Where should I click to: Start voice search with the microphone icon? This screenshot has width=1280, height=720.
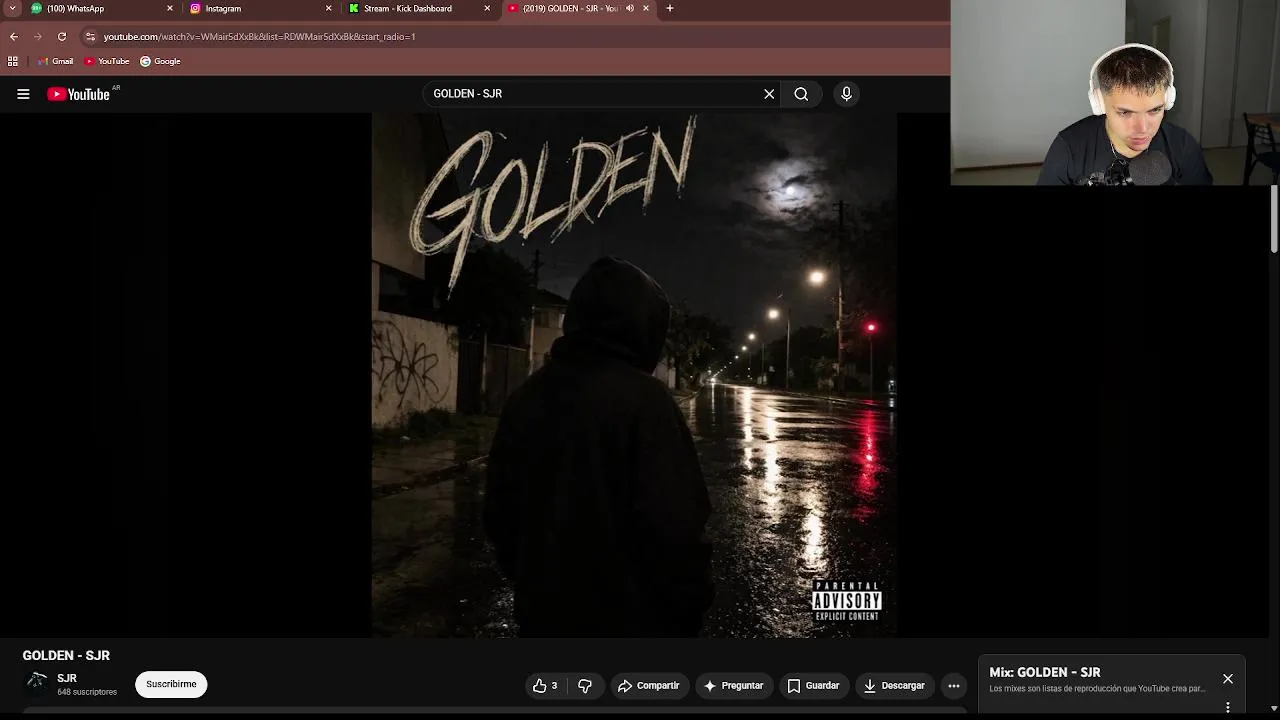coord(846,94)
